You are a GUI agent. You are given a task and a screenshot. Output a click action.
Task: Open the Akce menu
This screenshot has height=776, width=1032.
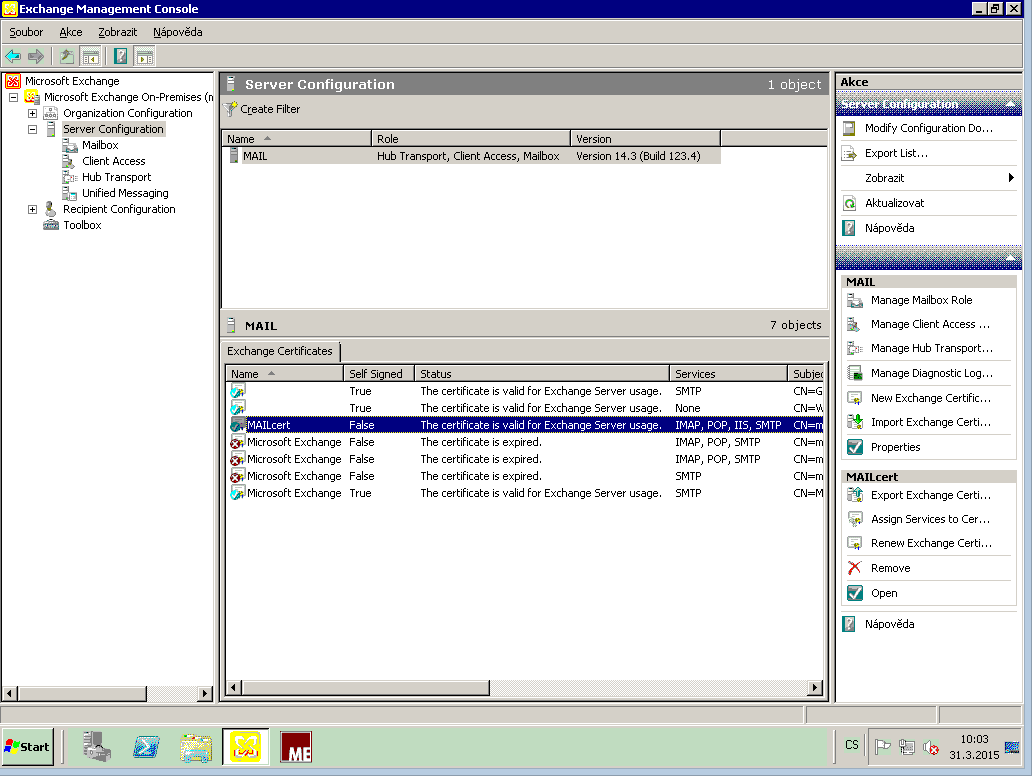coord(70,32)
